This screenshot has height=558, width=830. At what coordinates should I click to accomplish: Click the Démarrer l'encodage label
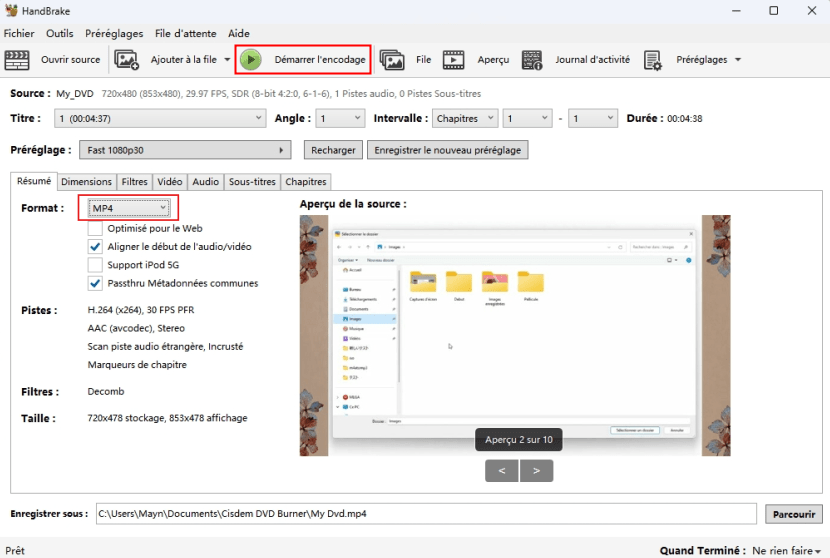320,60
